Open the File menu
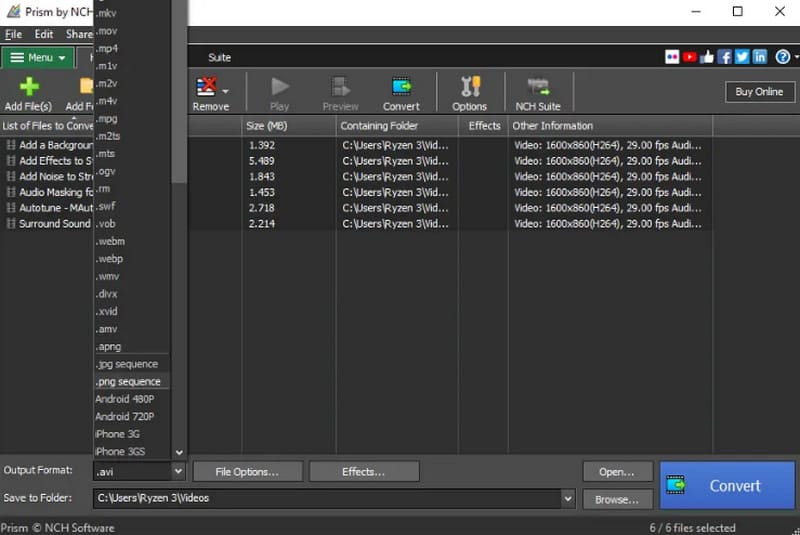 pyautogui.click(x=13, y=34)
